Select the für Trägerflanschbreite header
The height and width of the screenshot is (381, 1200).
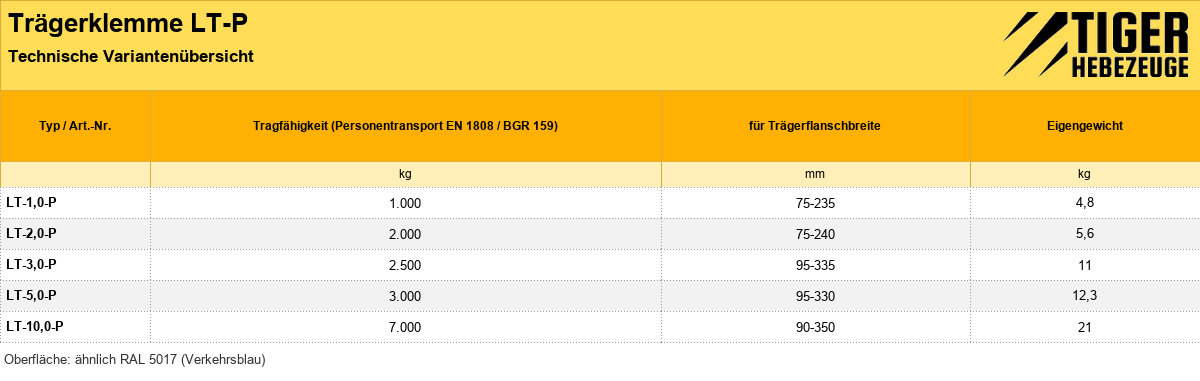click(815, 126)
